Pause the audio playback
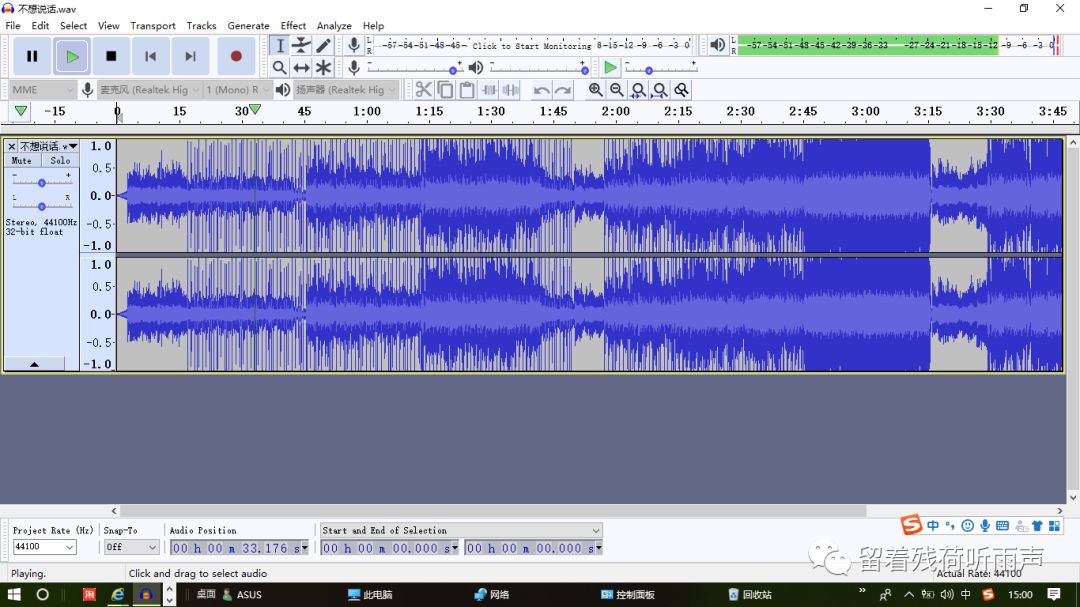 32,57
